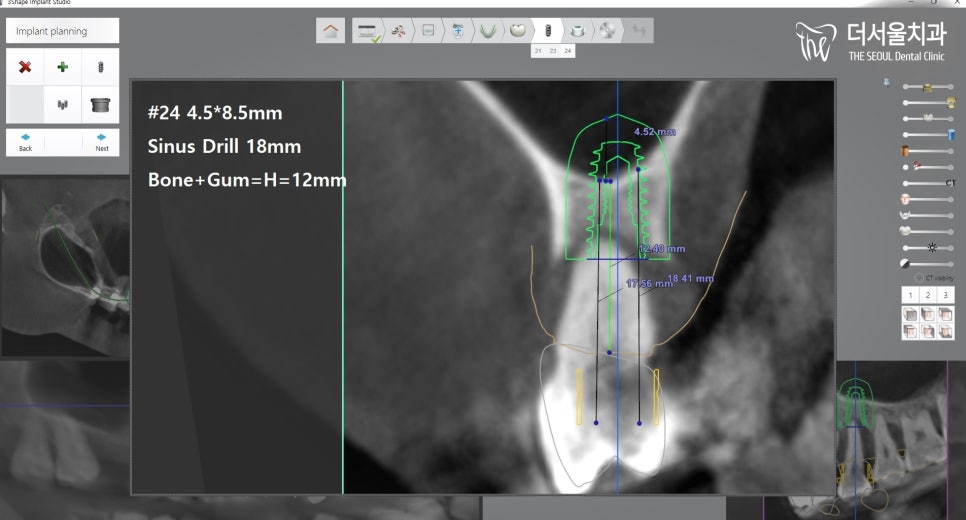The width and height of the screenshot is (966, 520).
Task: Select the dark sleeve icon in planning panel
Action: (x=100, y=105)
